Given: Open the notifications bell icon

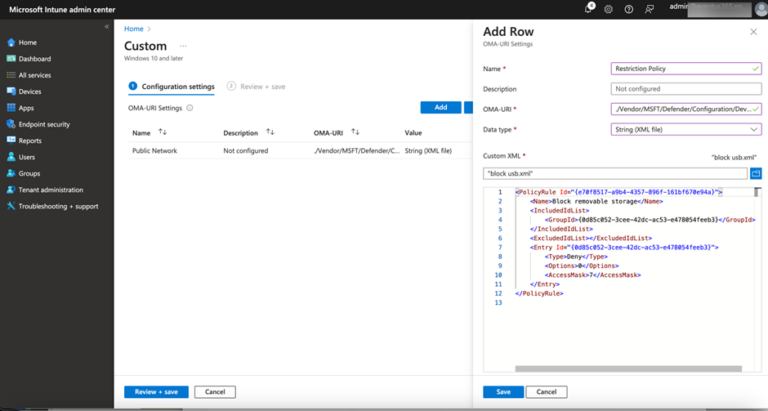Looking at the screenshot, I should (x=589, y=9).
